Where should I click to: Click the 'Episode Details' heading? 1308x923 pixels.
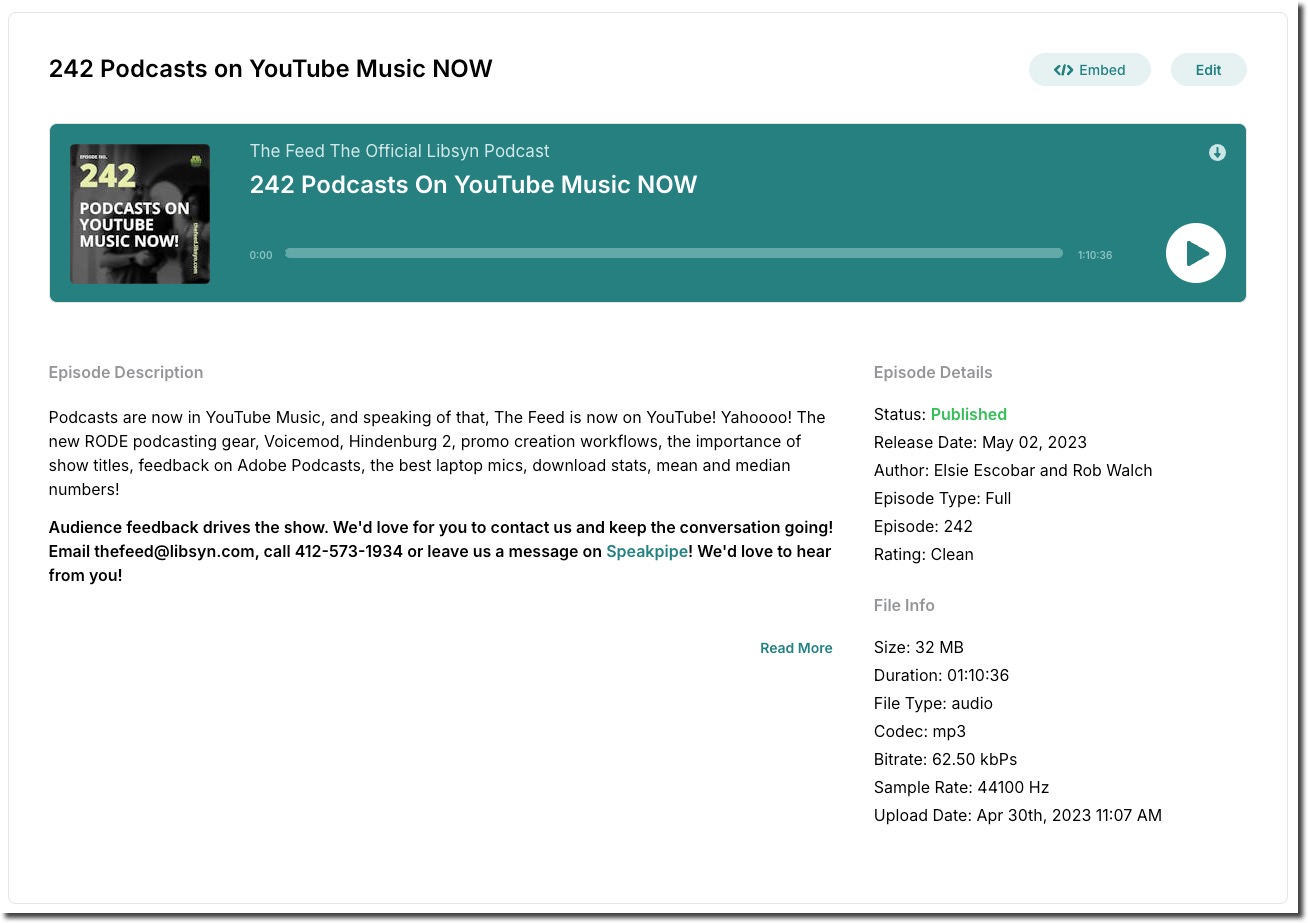tap(933, 372)
